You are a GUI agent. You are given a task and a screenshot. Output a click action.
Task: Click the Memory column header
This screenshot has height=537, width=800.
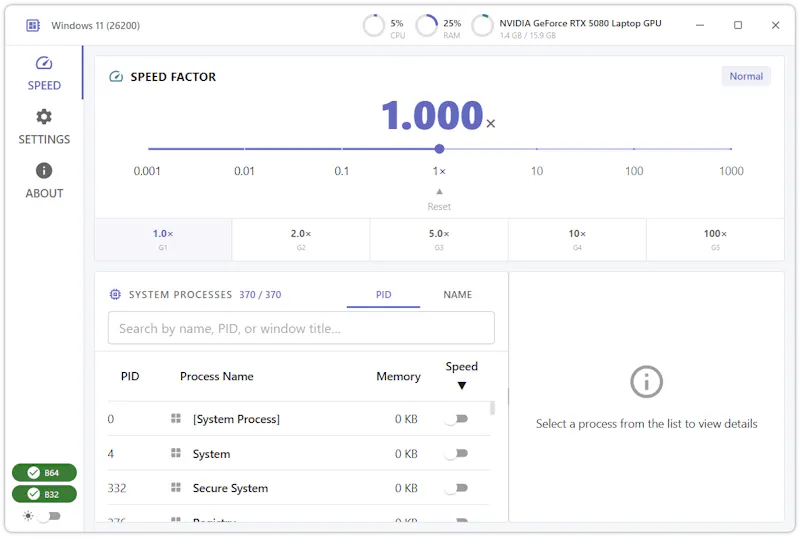[398, 376]
